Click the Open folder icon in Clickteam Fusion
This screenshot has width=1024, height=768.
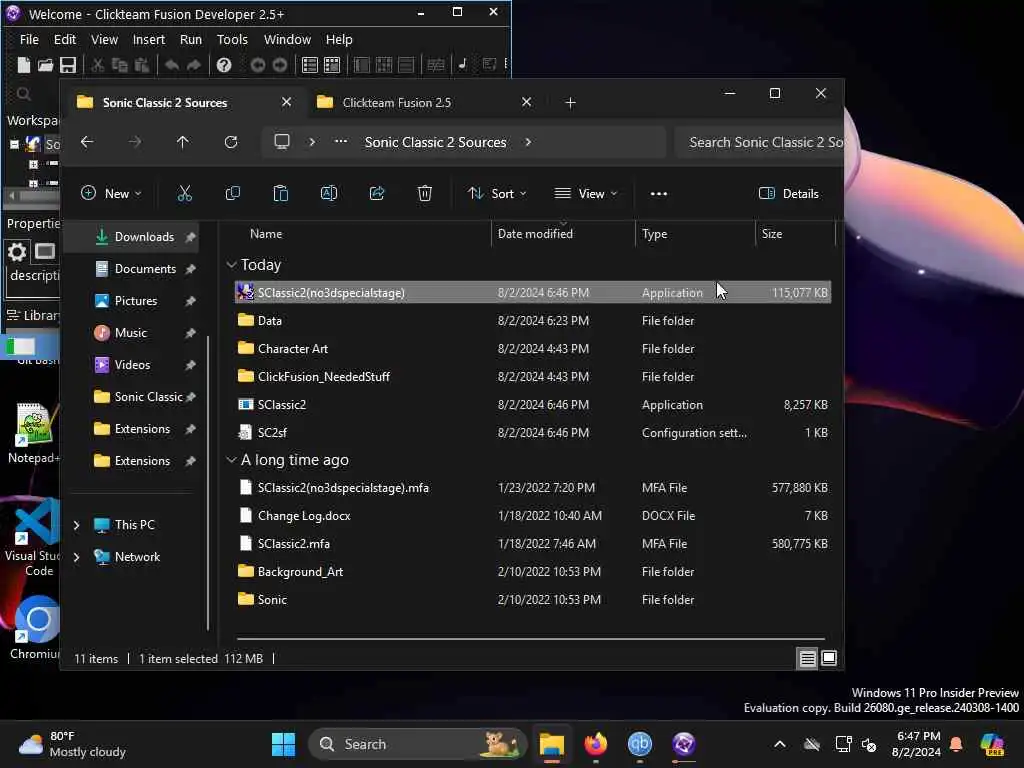45,65
